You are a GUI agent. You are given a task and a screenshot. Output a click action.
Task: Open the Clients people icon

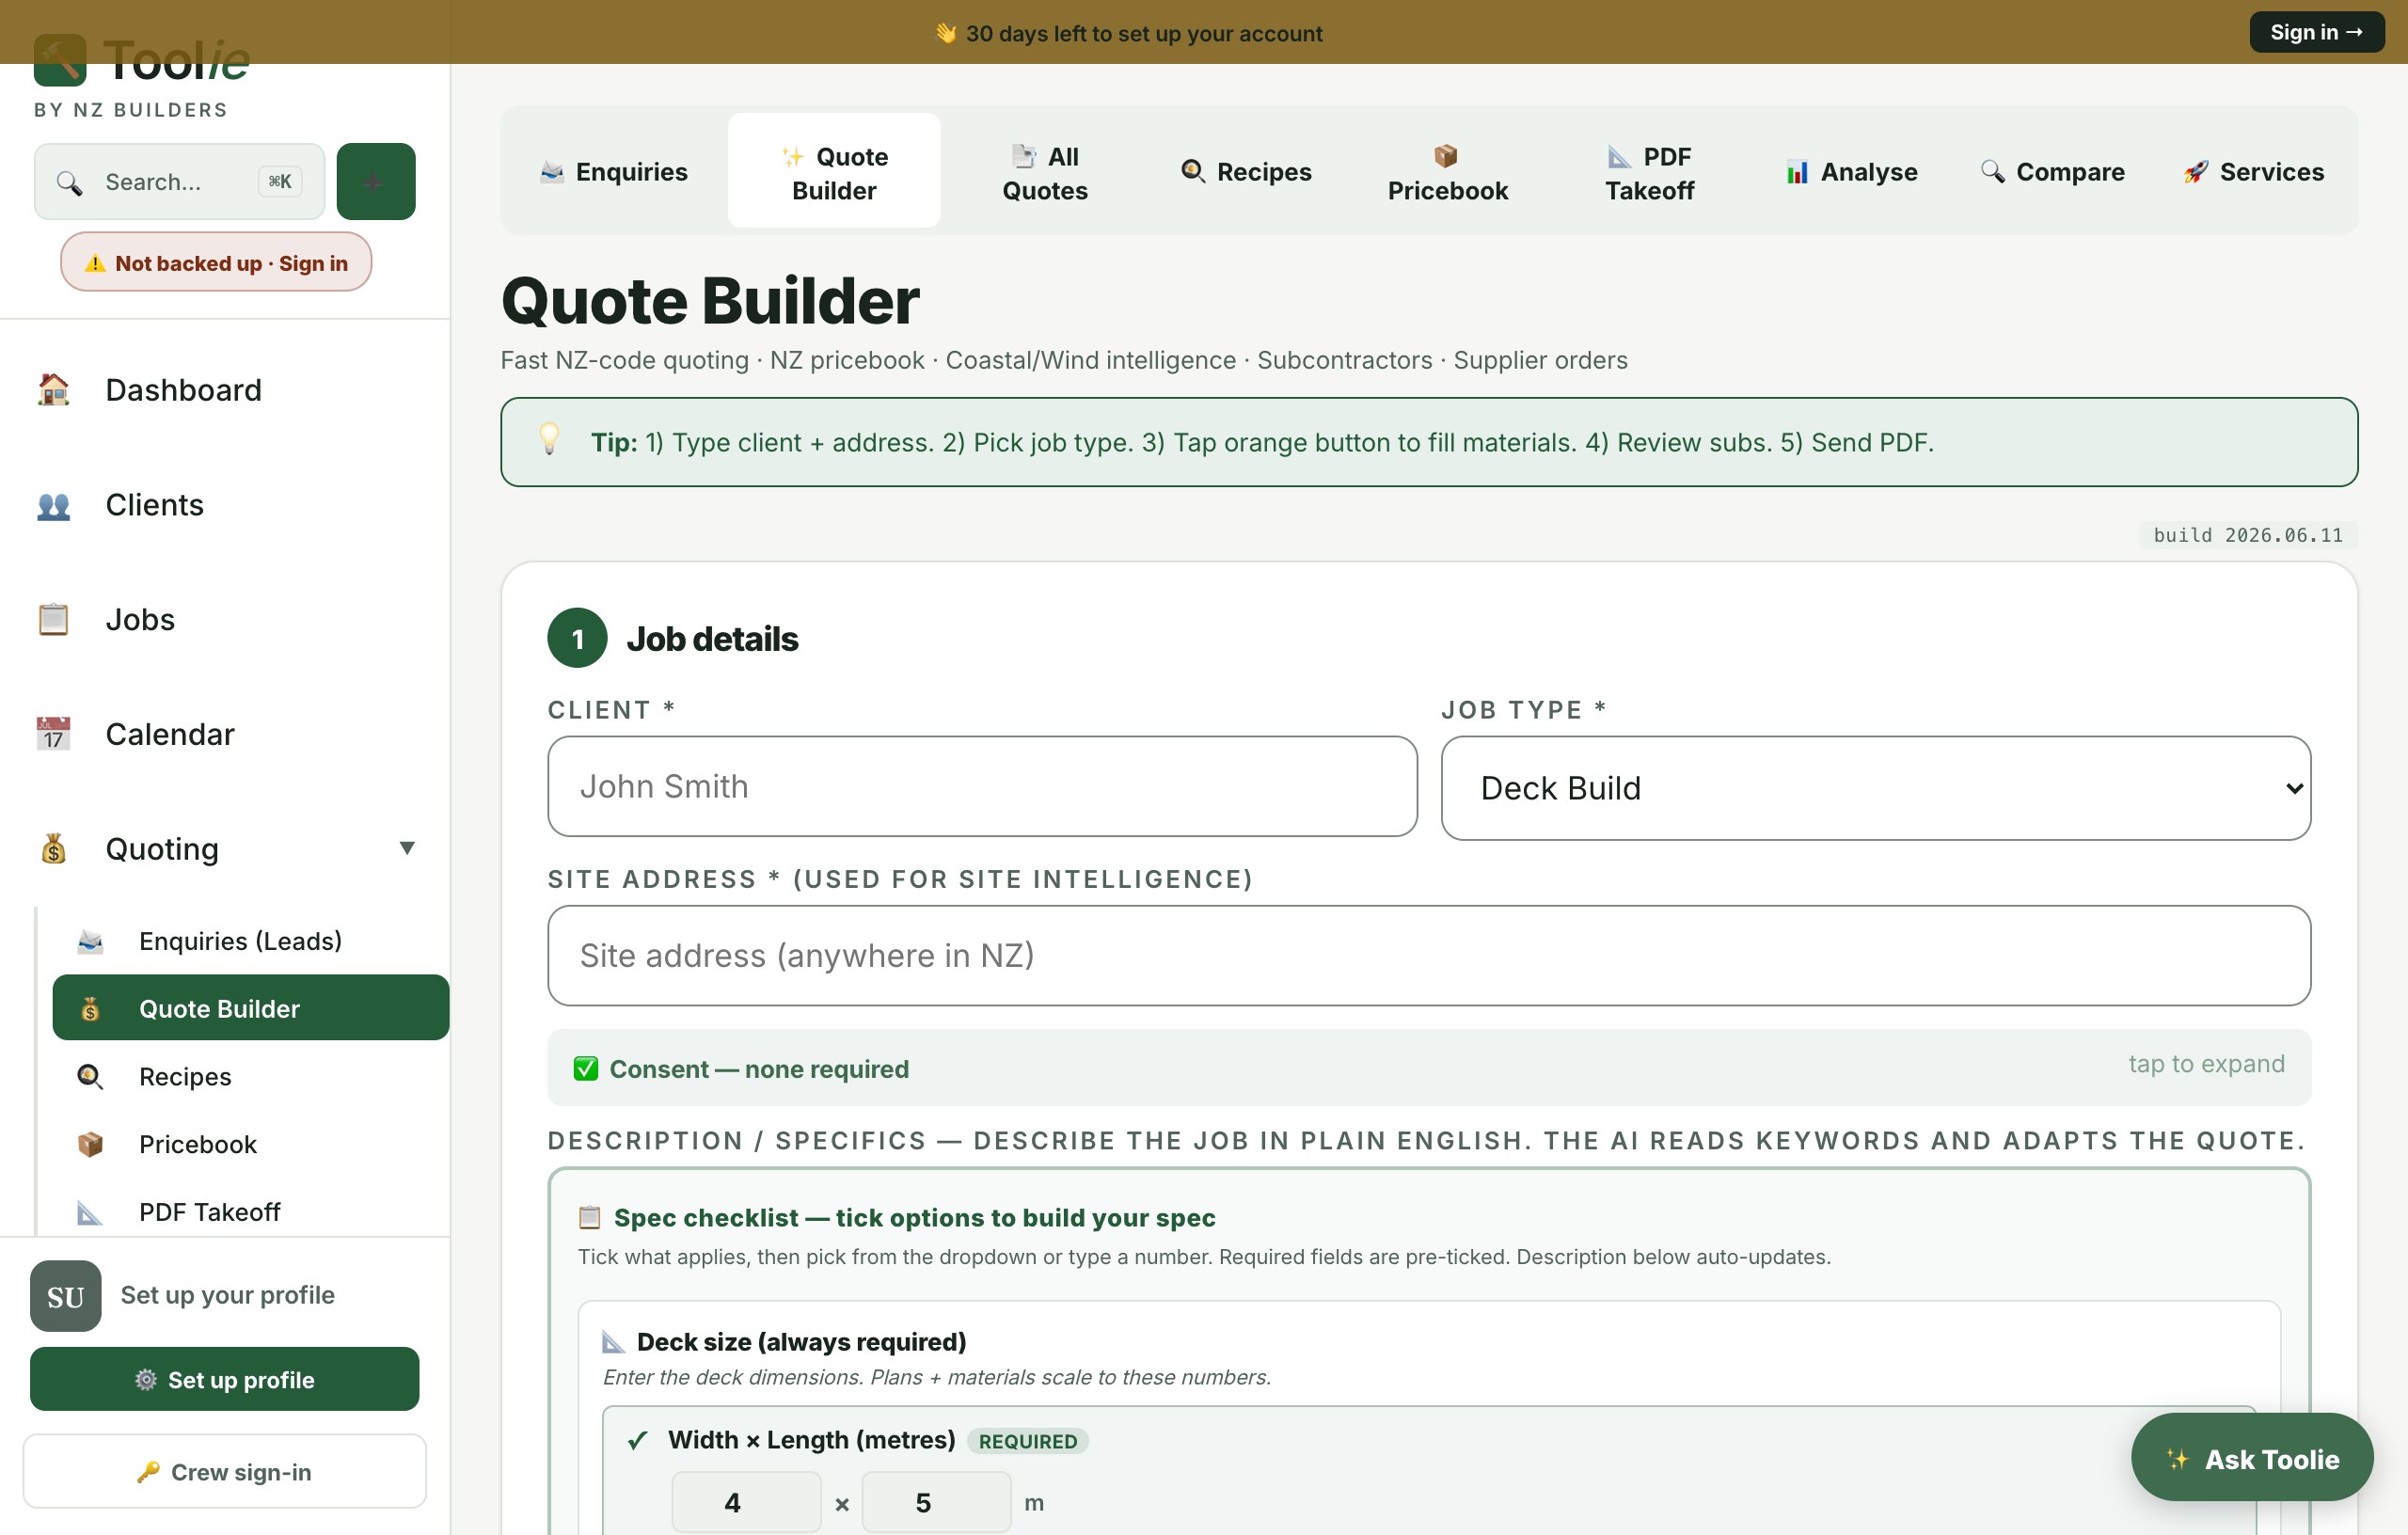tap(53, 504)
